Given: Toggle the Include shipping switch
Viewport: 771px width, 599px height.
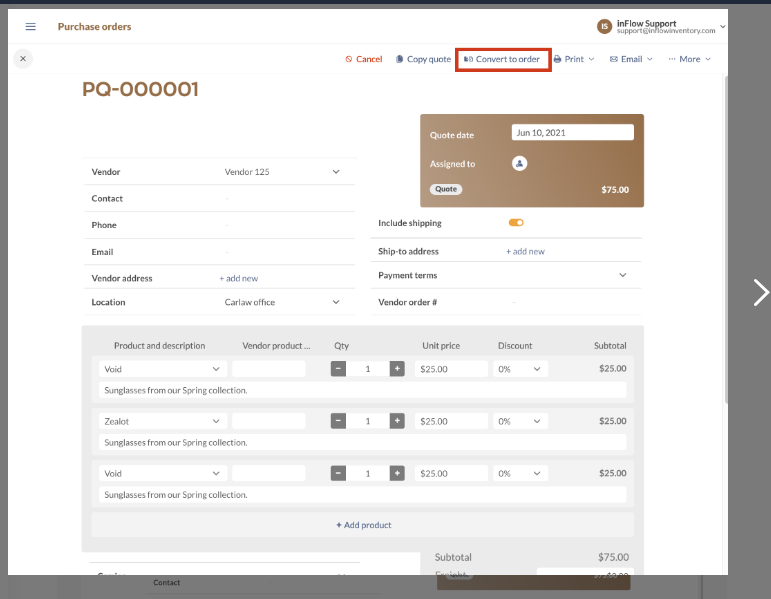Looking at the screenshot, I should [x=516, y=223].
